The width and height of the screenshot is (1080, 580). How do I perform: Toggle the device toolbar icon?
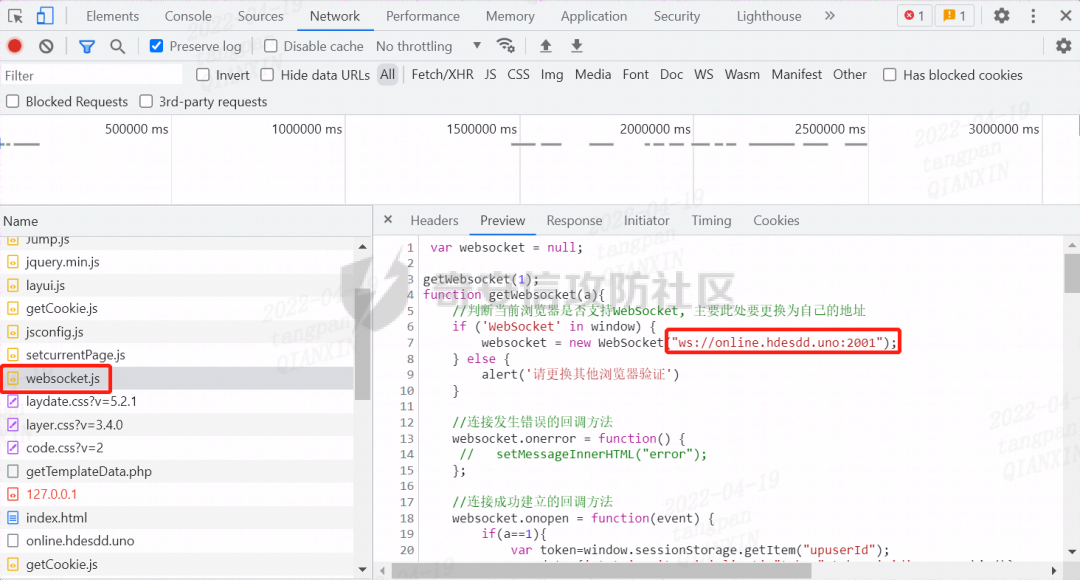(45, 15)
